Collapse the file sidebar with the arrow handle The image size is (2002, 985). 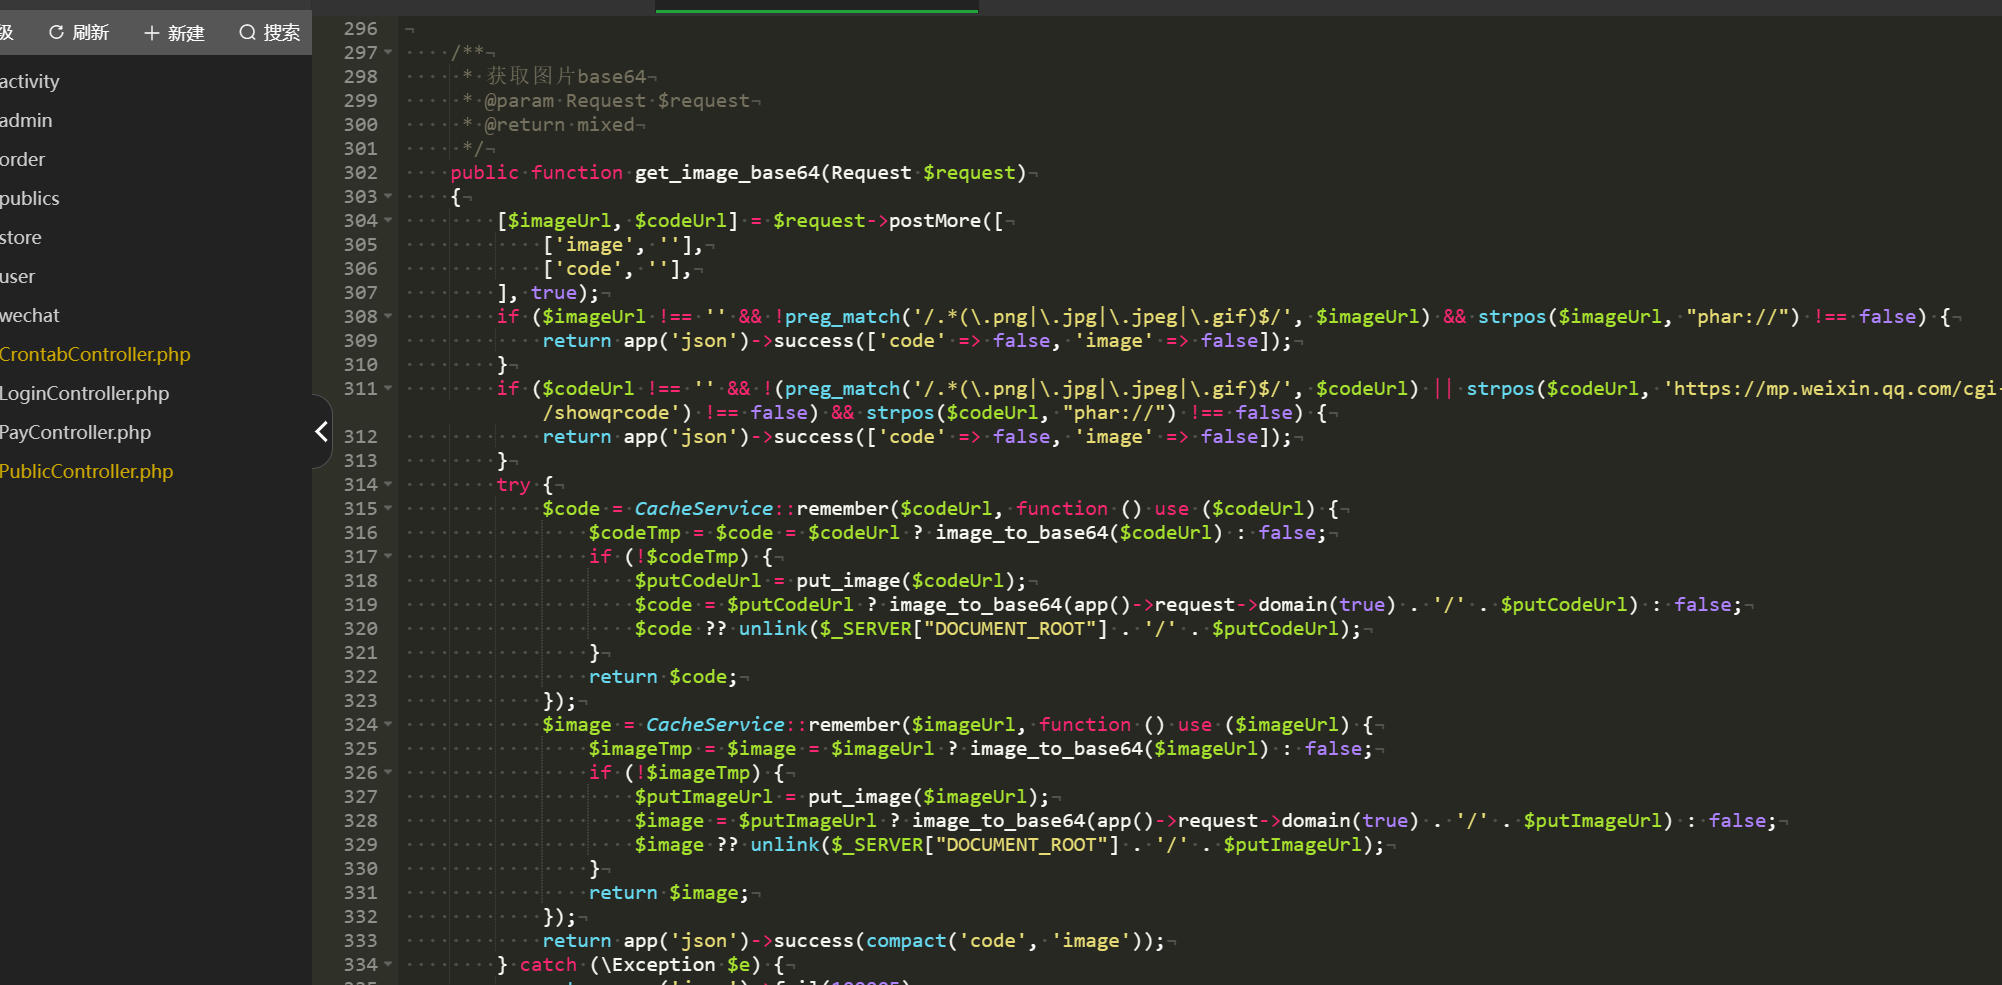point(321,431)
